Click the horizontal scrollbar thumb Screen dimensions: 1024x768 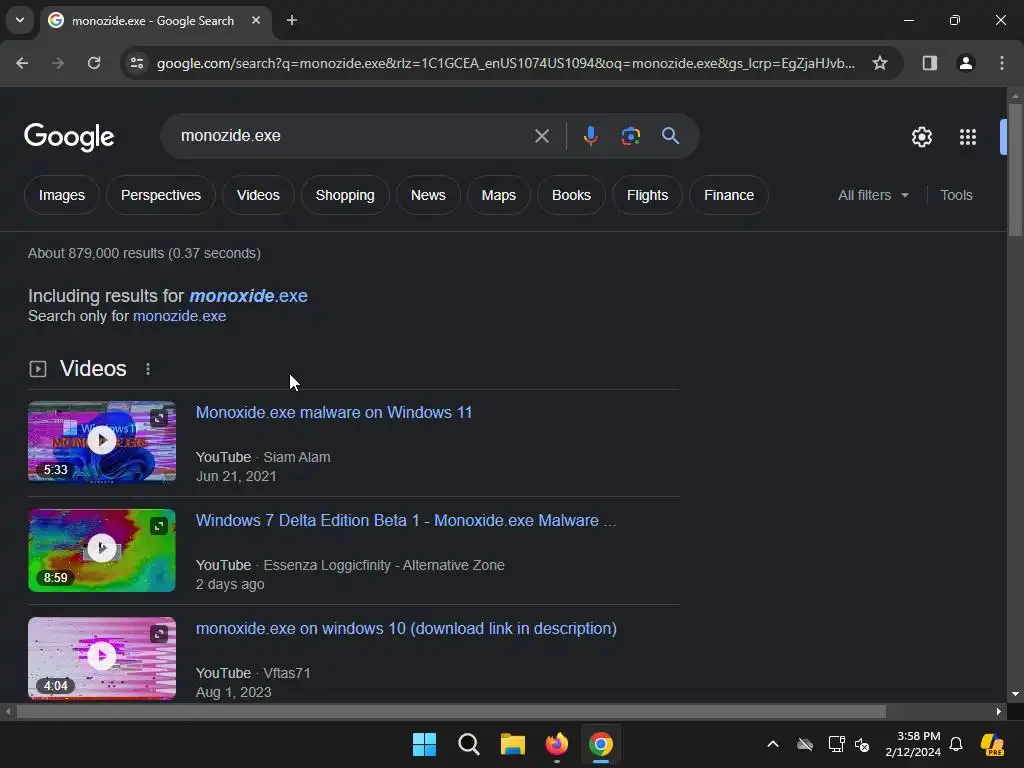(451, 711)
